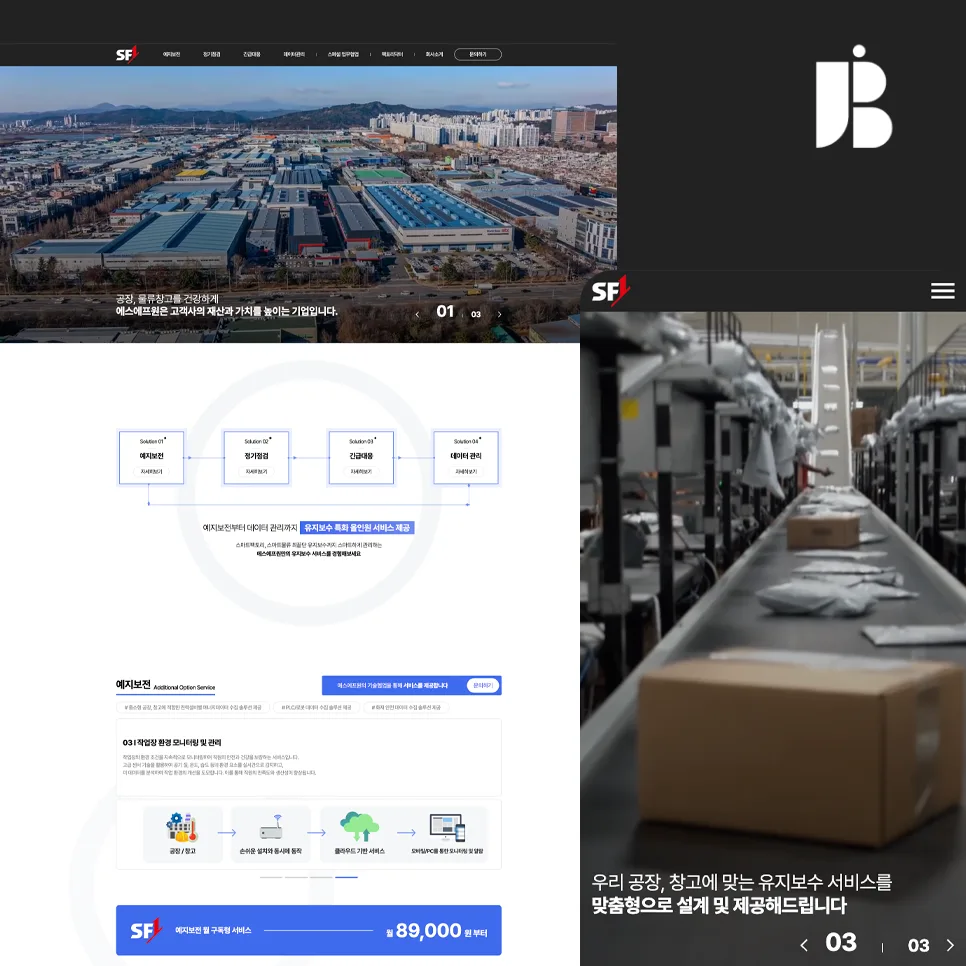
Task: Click the SF logo in the blue pricing banner
Action: click(x=146, y=930)
